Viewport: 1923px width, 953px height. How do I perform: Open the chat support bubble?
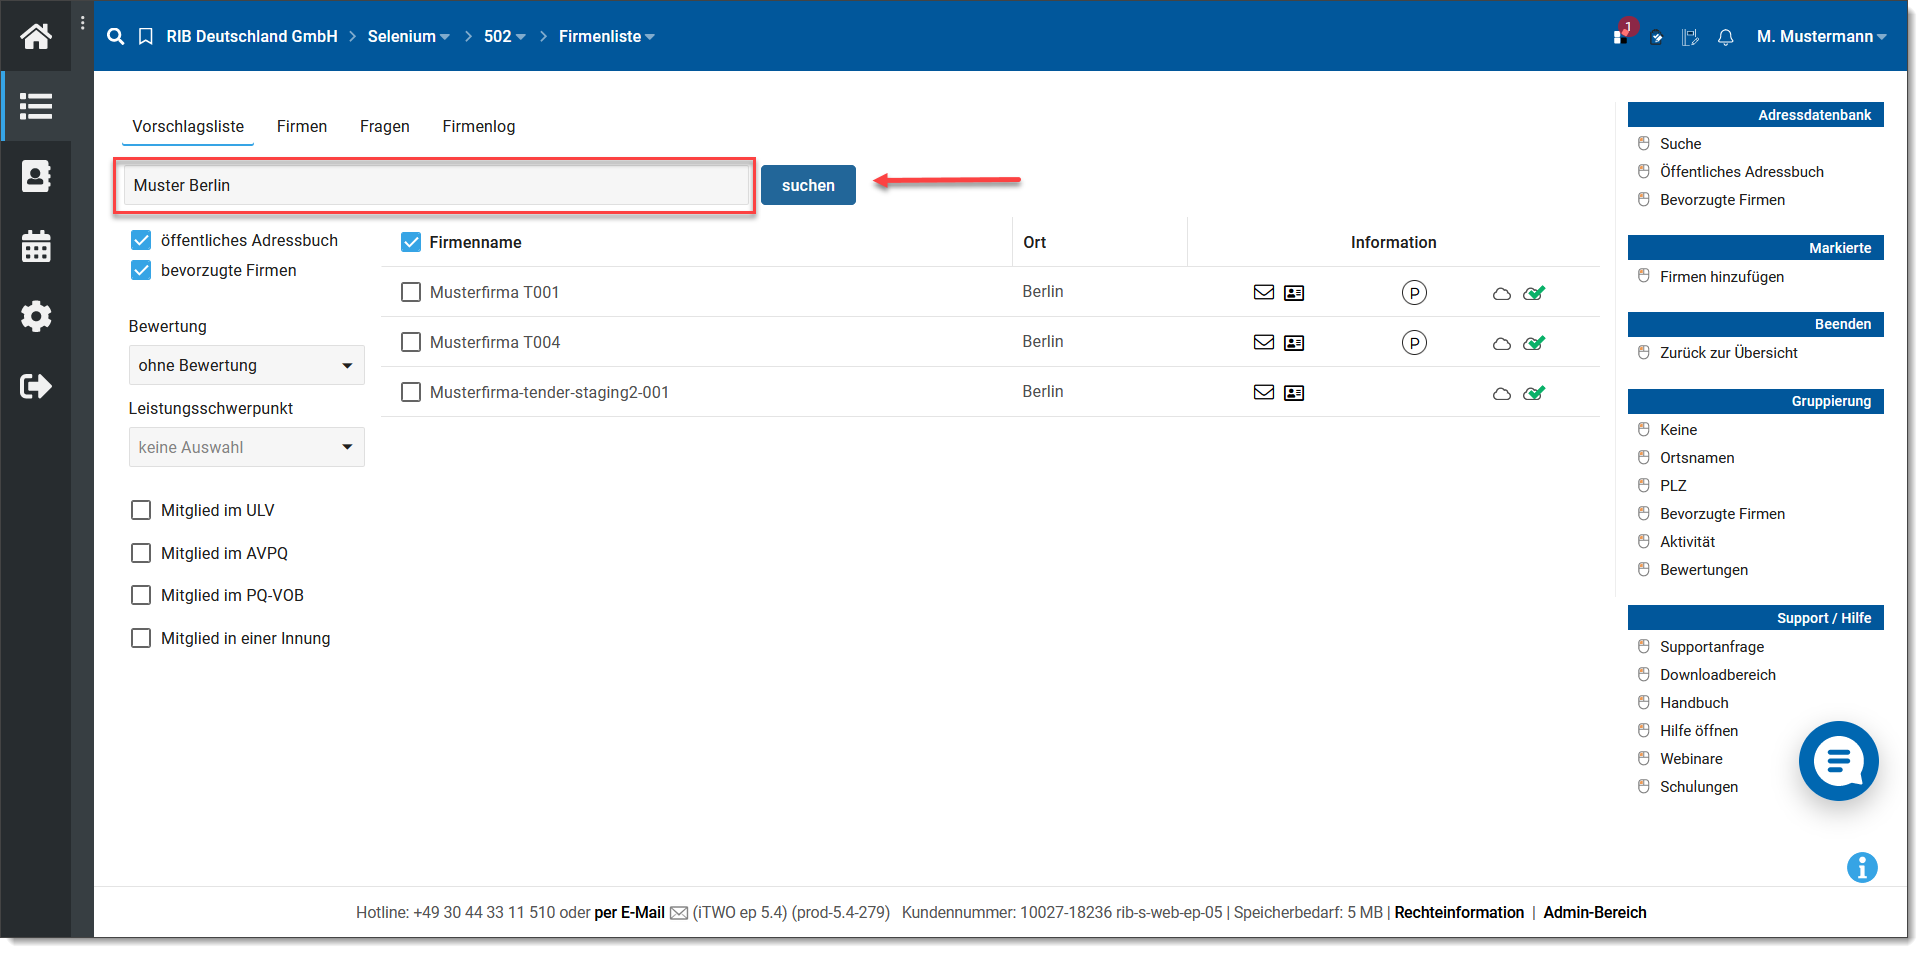click(1838, 761)
